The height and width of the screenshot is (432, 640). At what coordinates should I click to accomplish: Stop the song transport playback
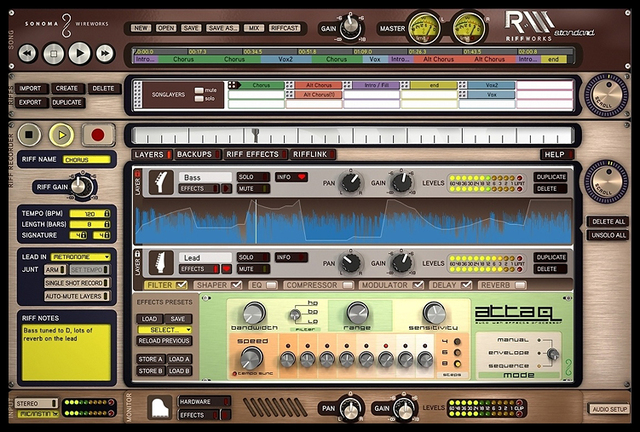pos(53,53)
